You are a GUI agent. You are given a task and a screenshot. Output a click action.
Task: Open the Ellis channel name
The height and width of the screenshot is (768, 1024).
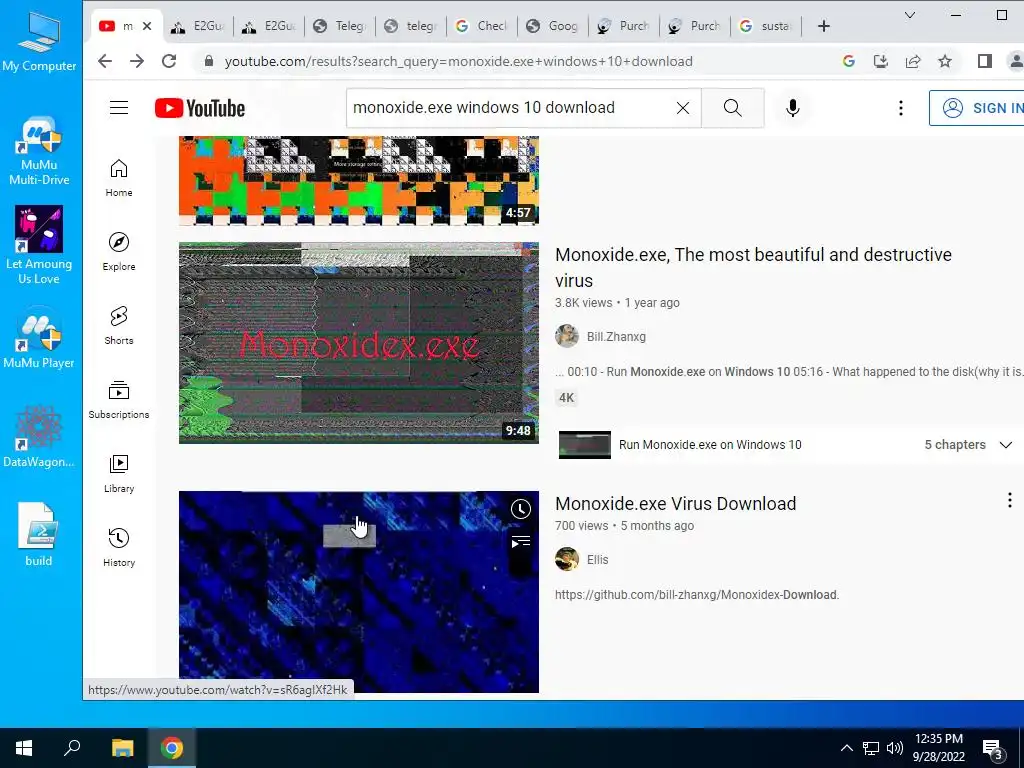tap(598, 560)
